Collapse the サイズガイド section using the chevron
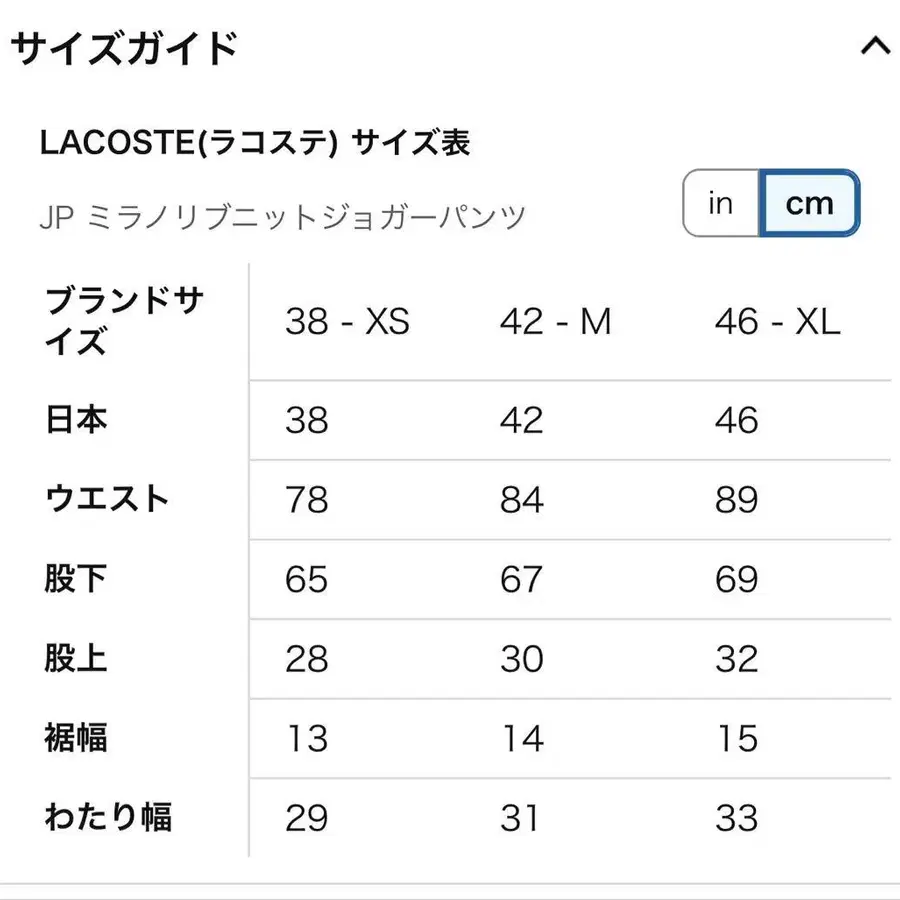 874,46
